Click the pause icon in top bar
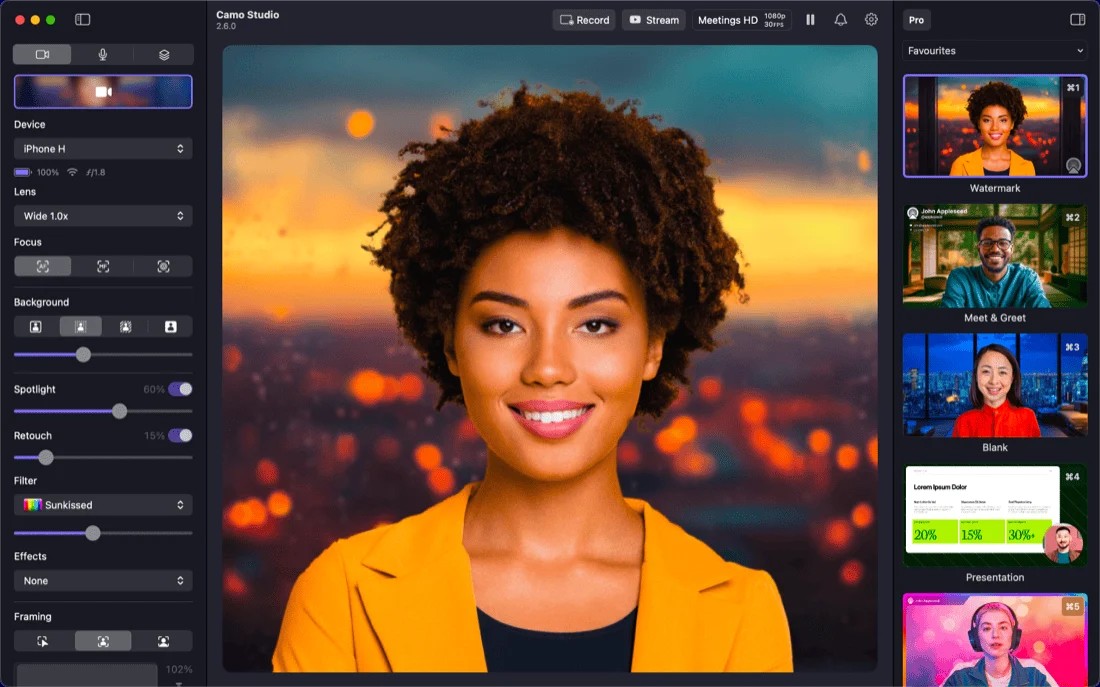Screen dimensions: 1100x687 point(810,19)
